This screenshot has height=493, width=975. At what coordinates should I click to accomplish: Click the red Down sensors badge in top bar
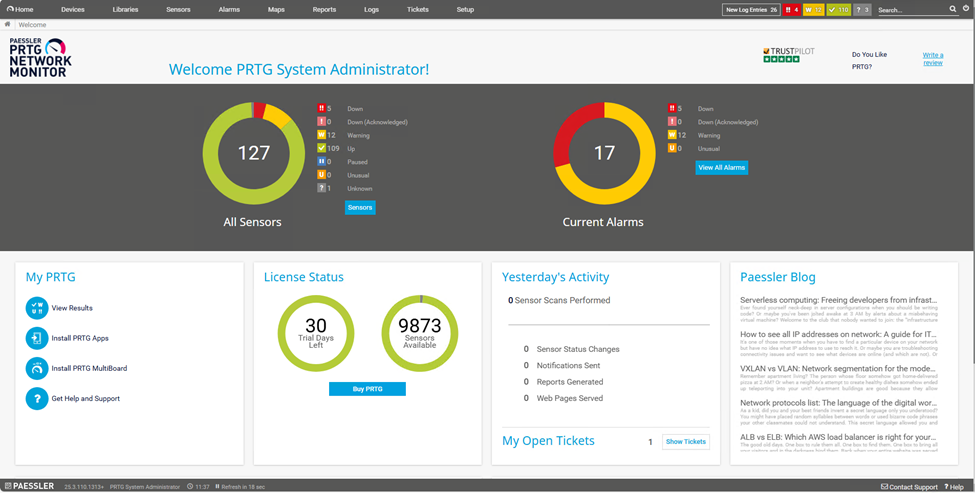point(791,10)
